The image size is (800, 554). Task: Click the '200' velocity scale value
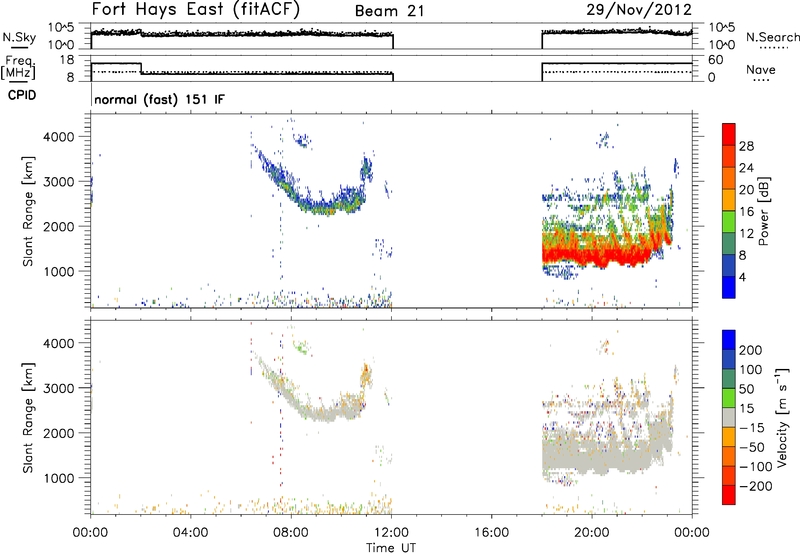[751, 350]
